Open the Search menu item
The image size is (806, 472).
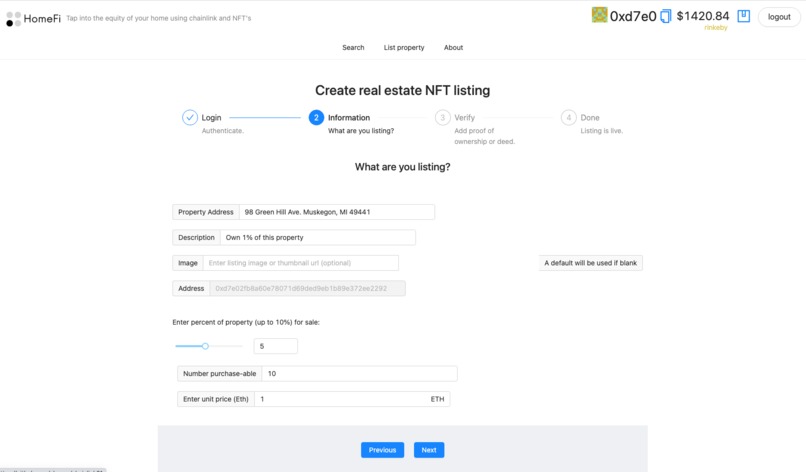(353, 47)
